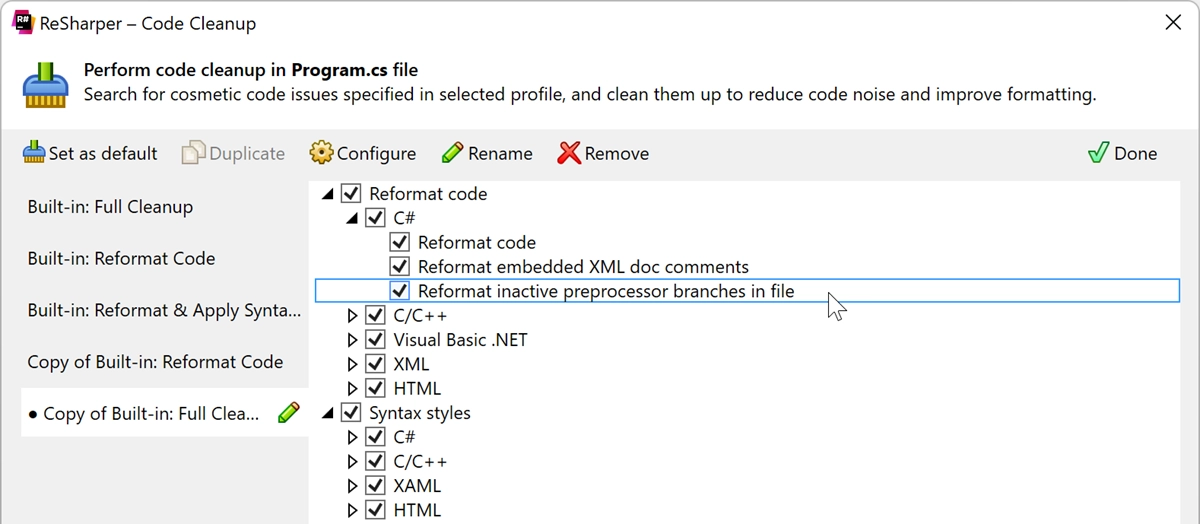Uncheck C# checkbox under Syntax styles
Screen dimensions: 1200x524
pyautogui.click(x=375, y=437)
